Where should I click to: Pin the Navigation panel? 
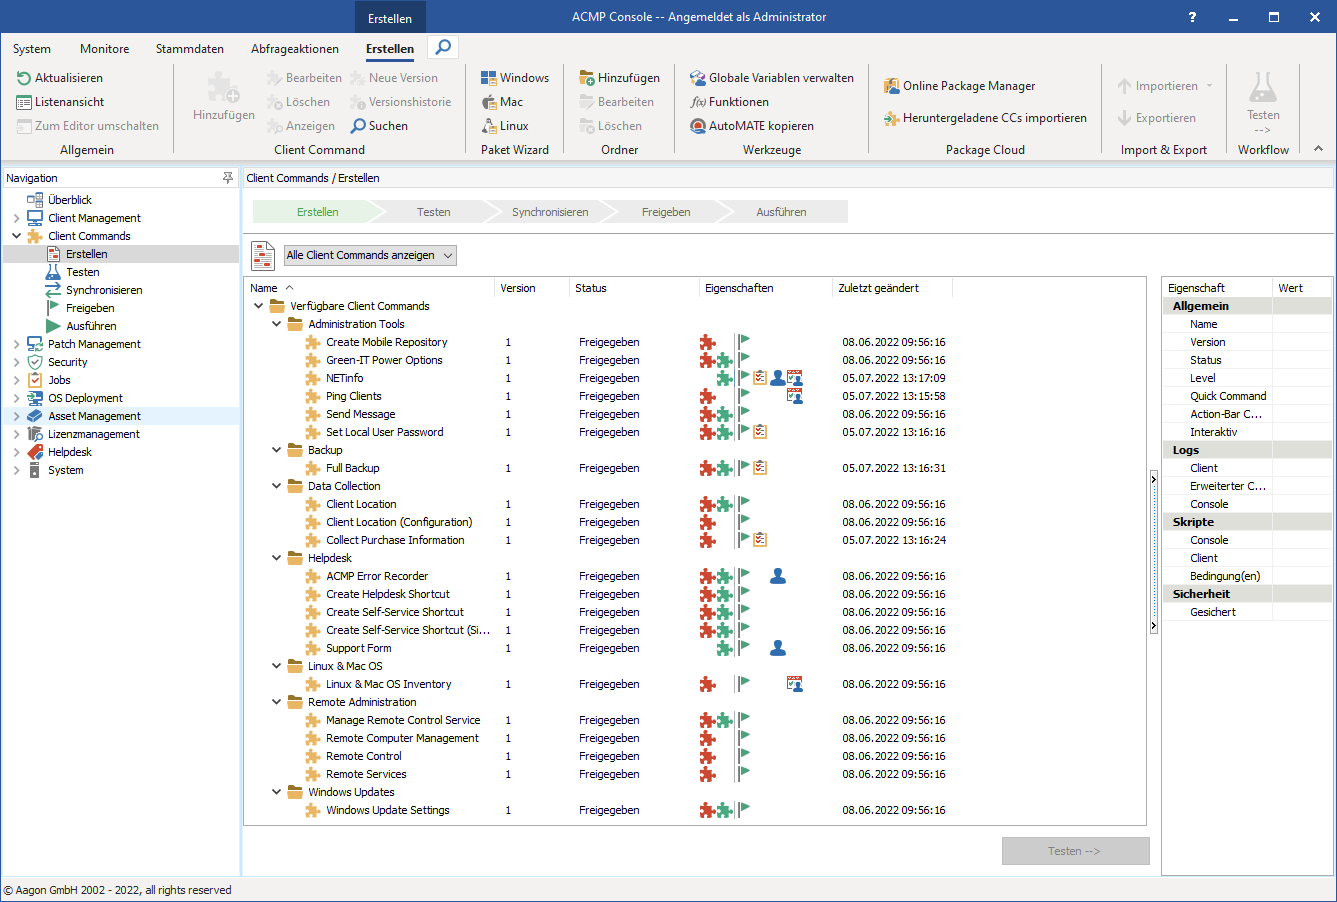pyautogui.click(x=228, y=178)
